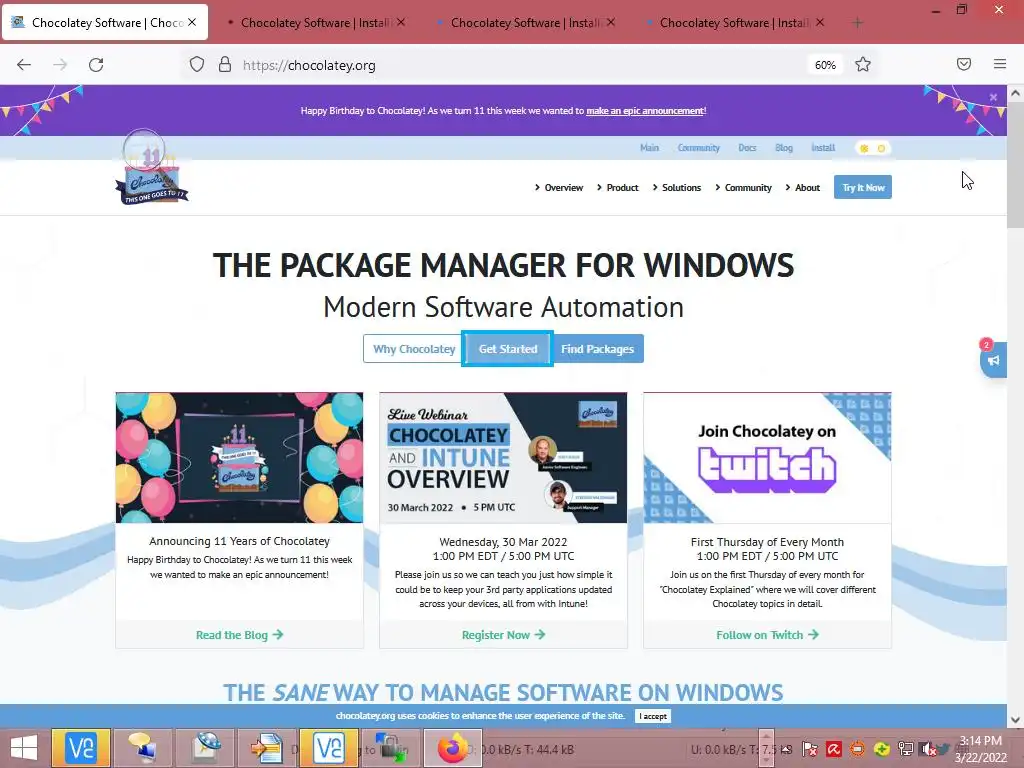Open the Firefox hamburger menu
This screenshot has width=1024, height=768.
1000,64
